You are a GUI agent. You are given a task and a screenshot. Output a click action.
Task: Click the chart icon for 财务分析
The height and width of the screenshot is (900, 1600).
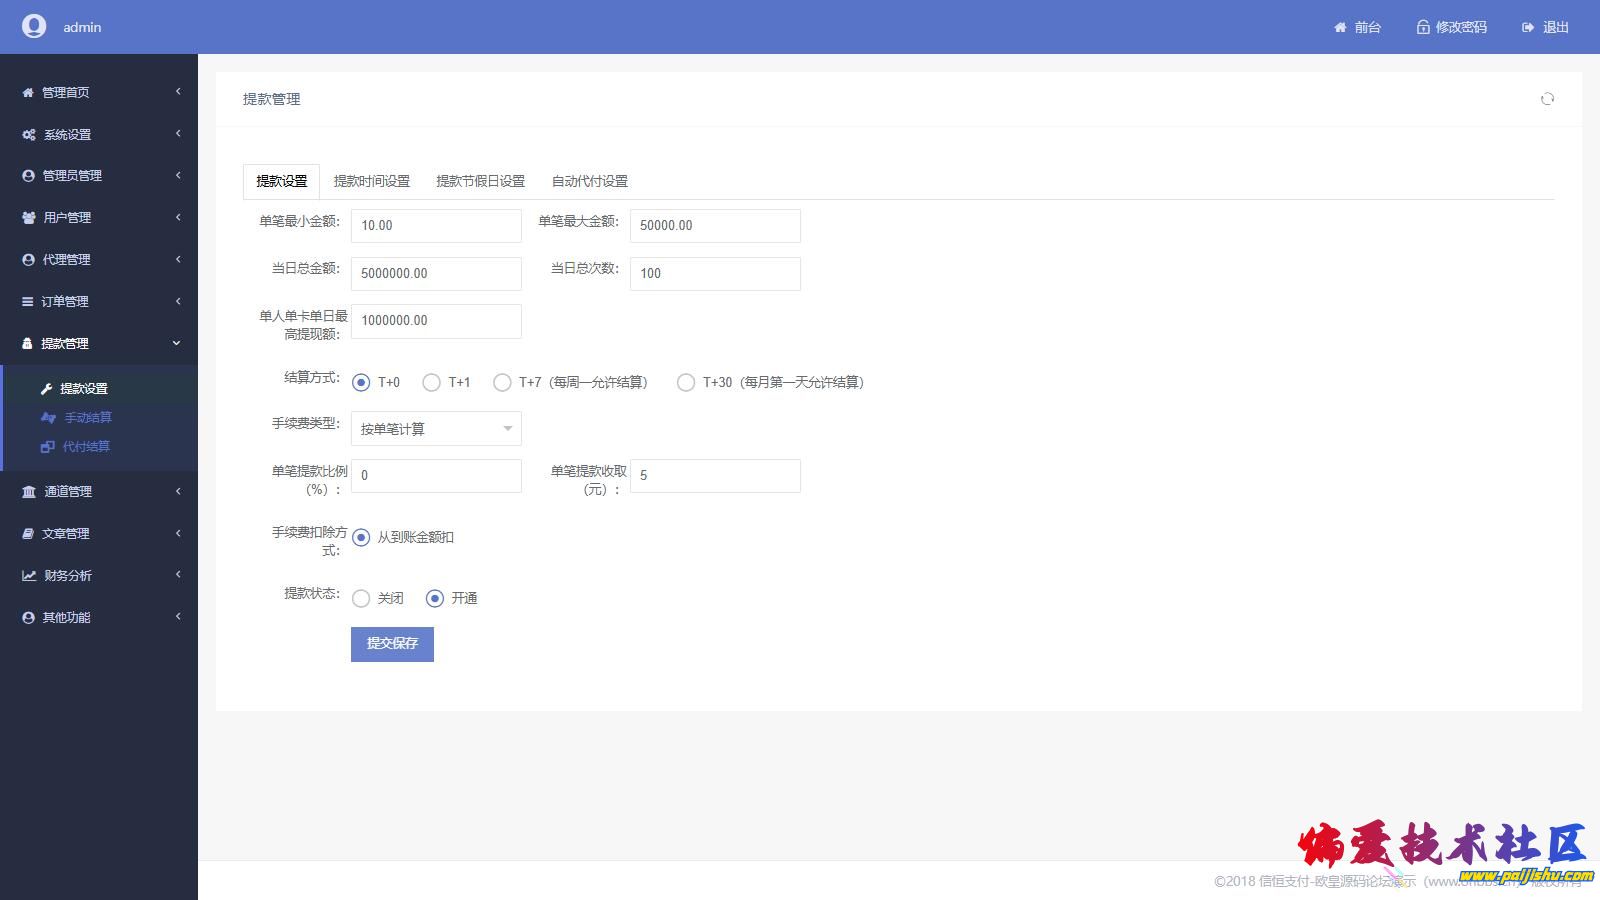[x=29, y=576]
